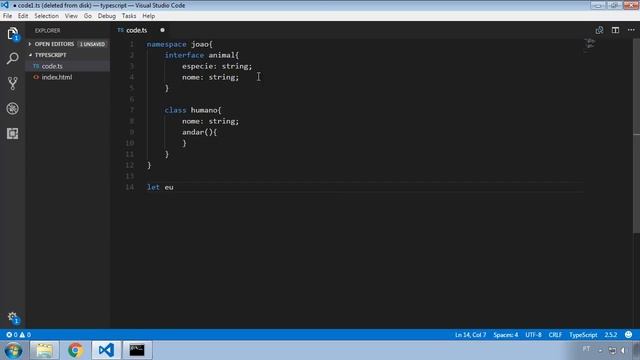This screenshot has height=360, width=640.
Task: Select the code.ts editor tab
Action: point(140,30)
